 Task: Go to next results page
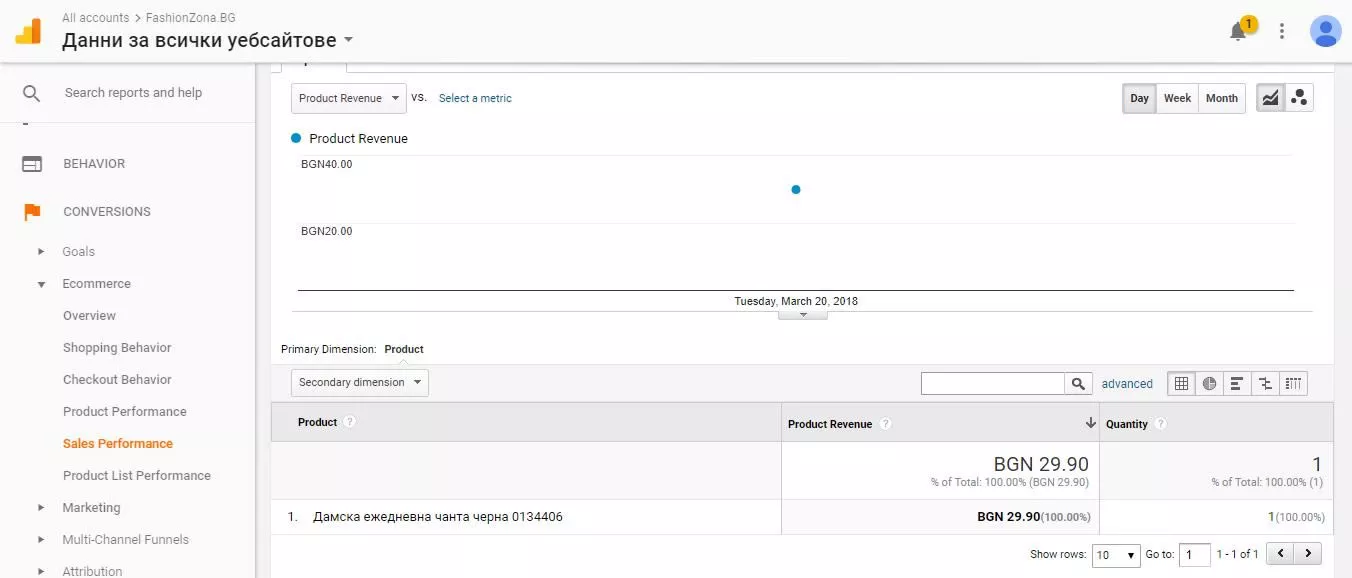pos(1307,554)
